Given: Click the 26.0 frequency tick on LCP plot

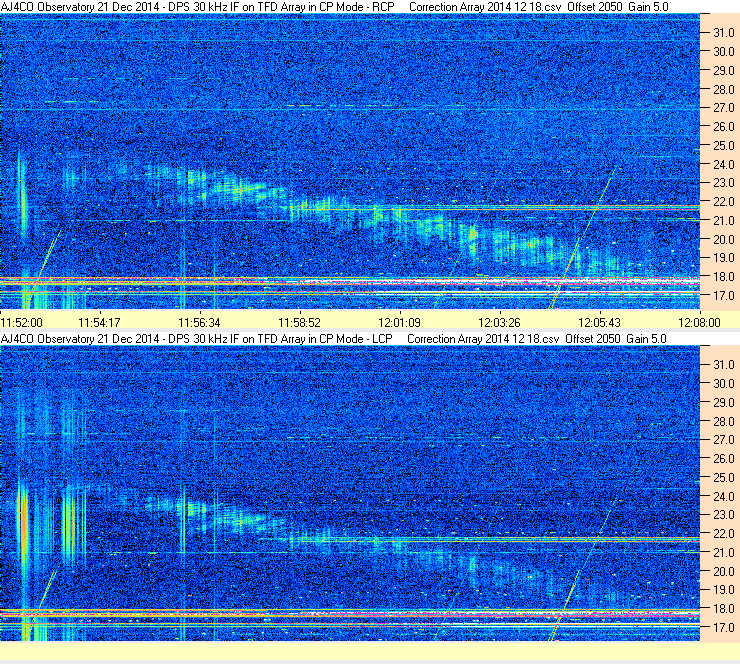Looking at the screenshot, I should tap(723, 459).
